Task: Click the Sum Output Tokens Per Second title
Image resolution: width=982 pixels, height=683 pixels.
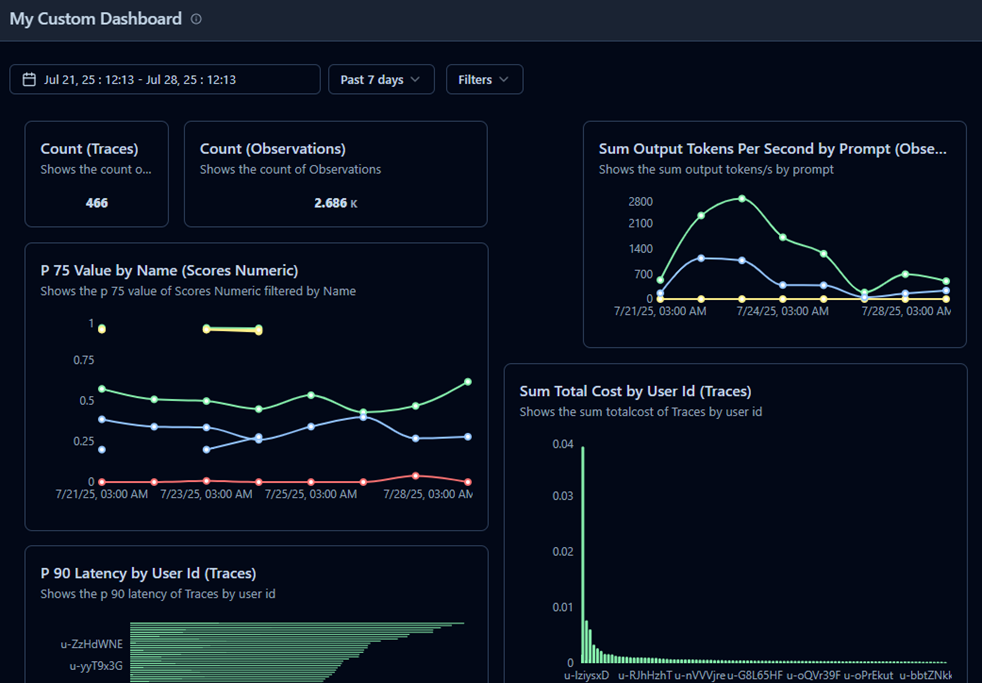Action: point(772,149)
